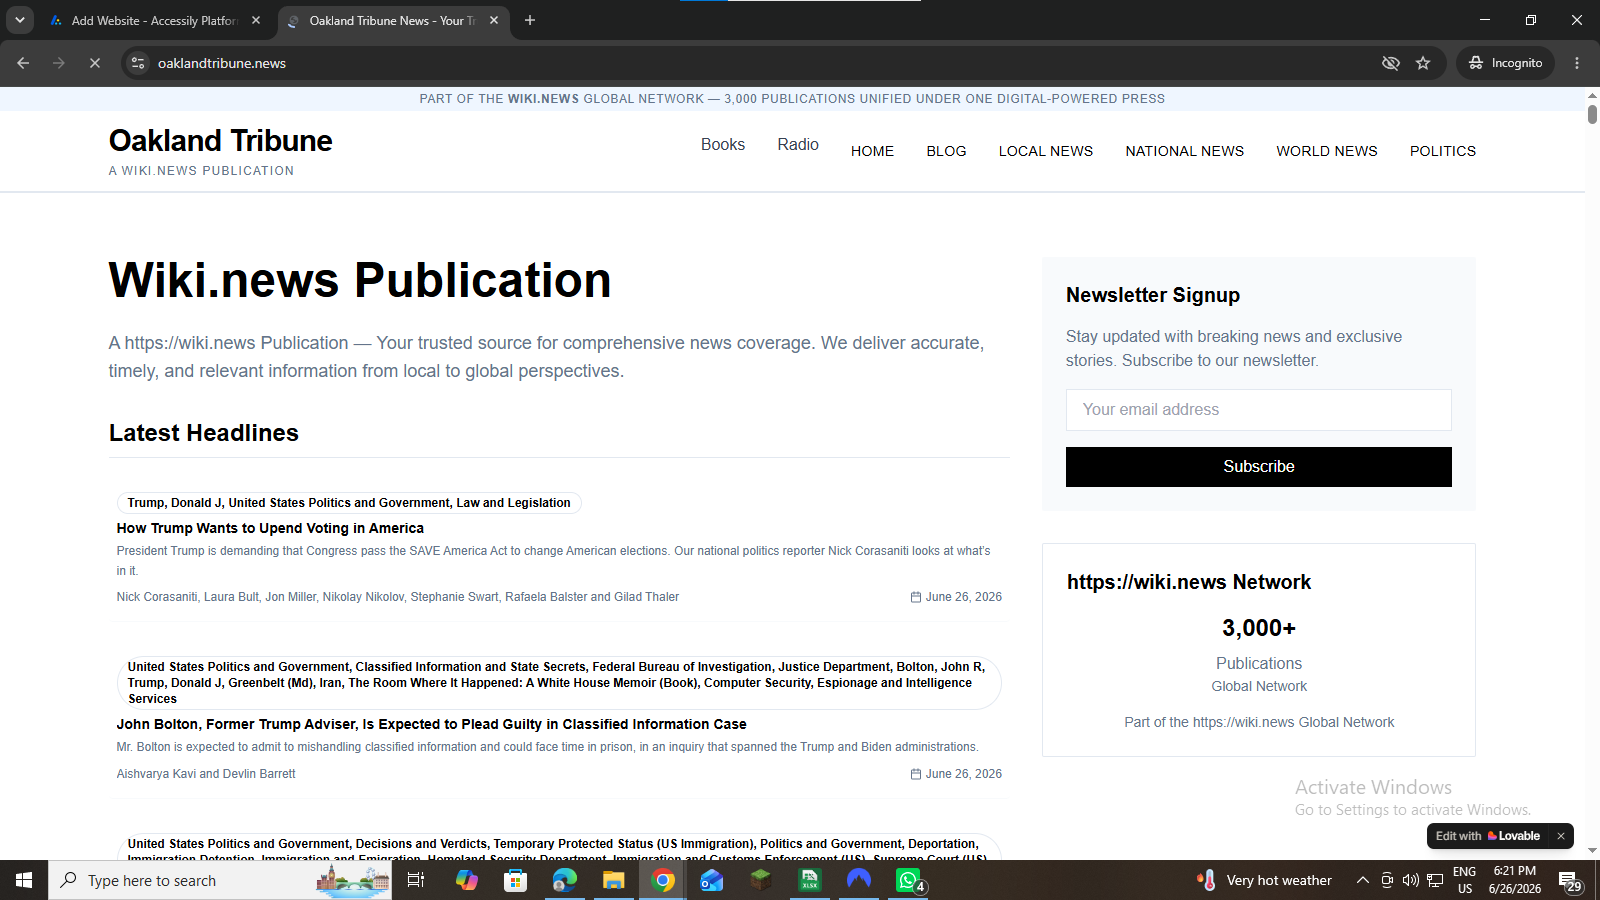Launch Microsoft Edge from the taskbar

point(565,880)
